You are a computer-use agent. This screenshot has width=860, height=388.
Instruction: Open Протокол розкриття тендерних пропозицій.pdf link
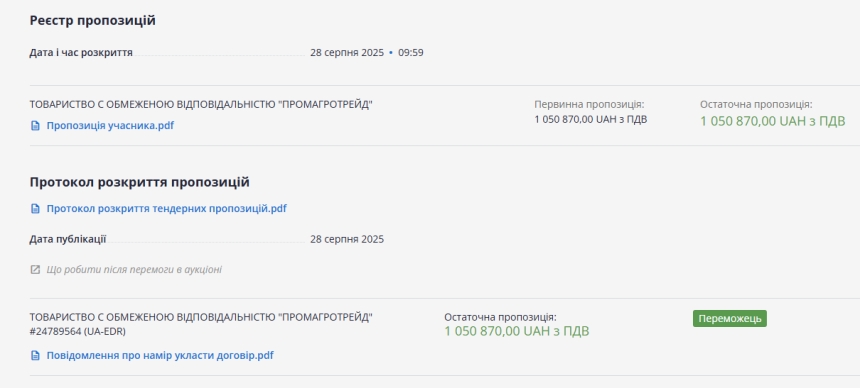pos(167,209)
